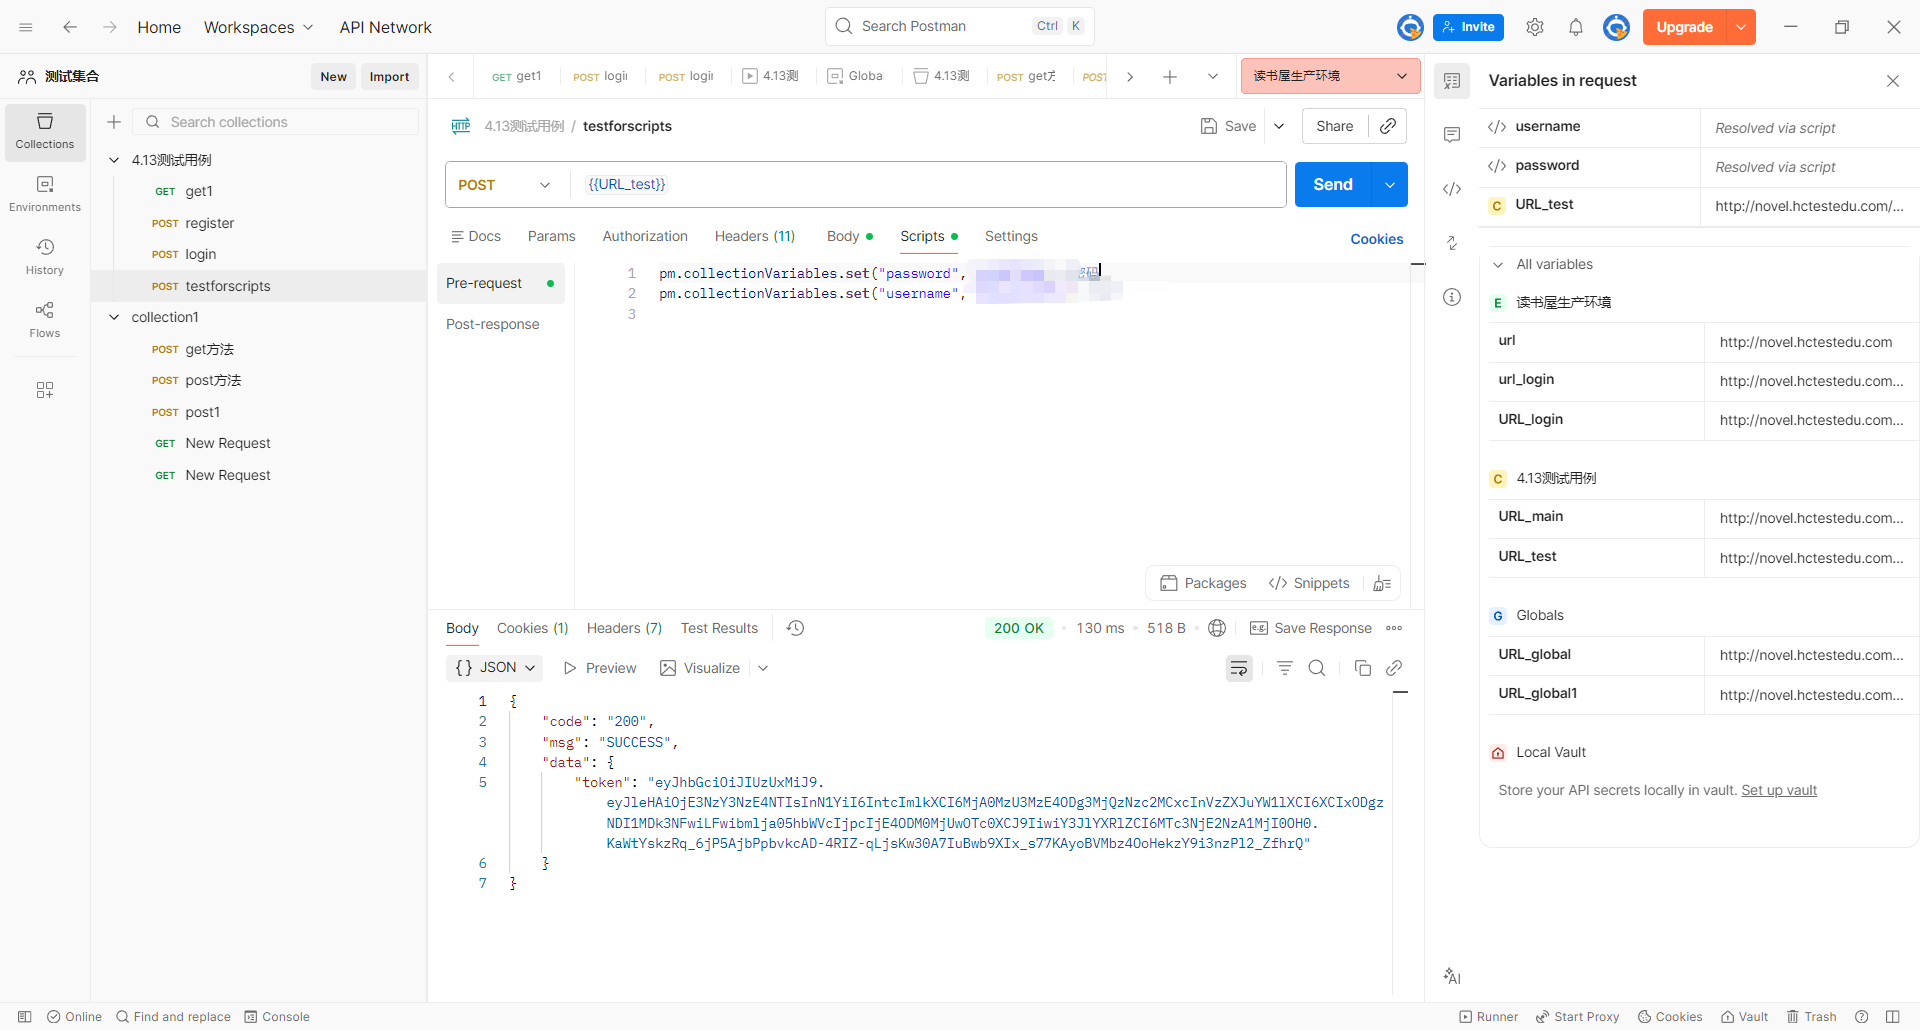Open the Workspaces dropdown
Viewport: 1920px width, 1030px height.
258,27
